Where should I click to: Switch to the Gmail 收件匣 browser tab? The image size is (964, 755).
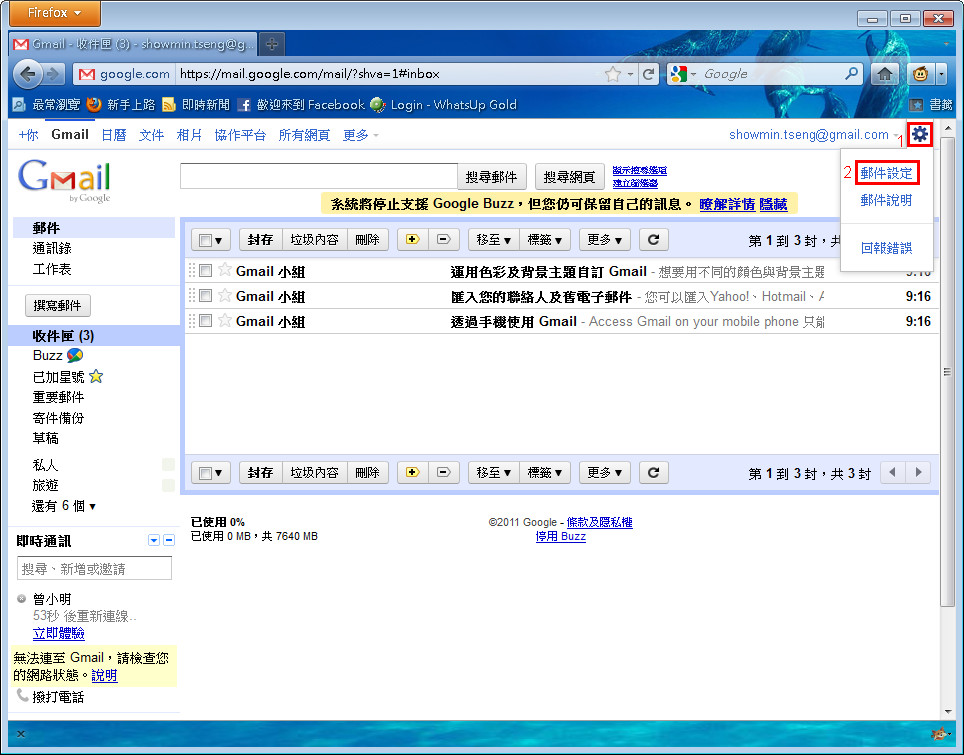[x=133, y=44]
